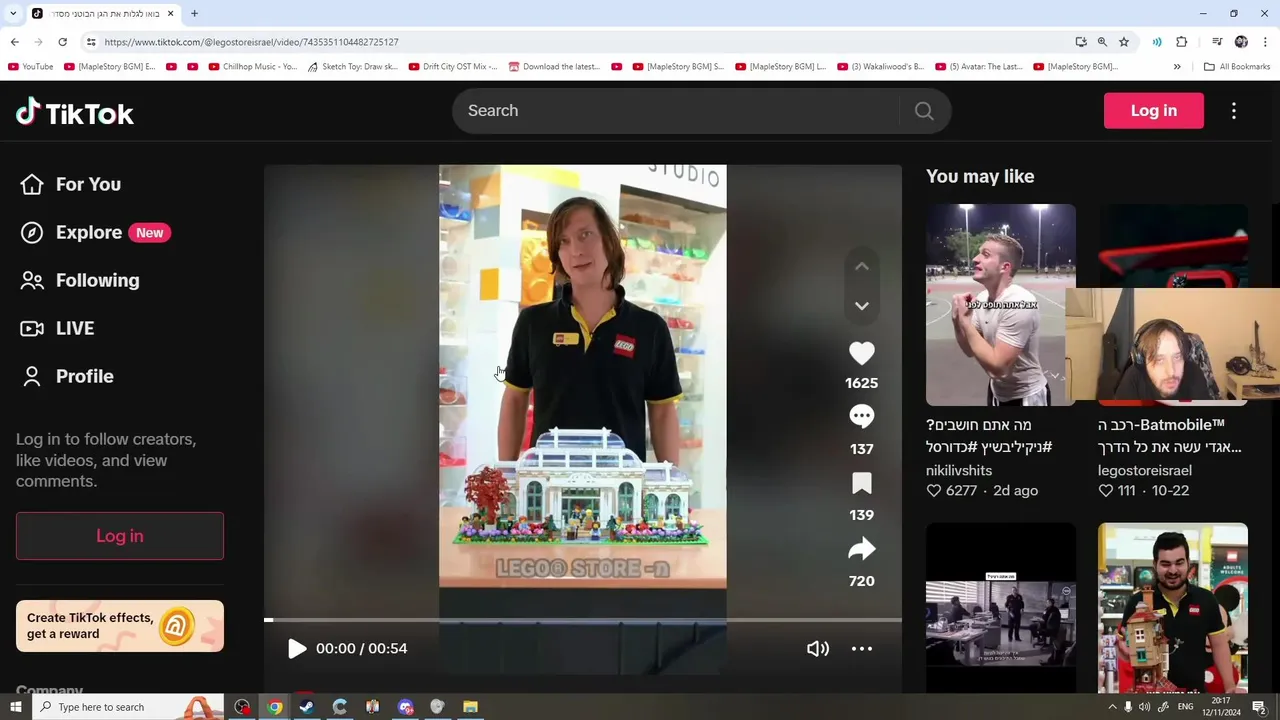Open YouTube bookmark
The image size is (1280, 720).
tap(30, 67)
